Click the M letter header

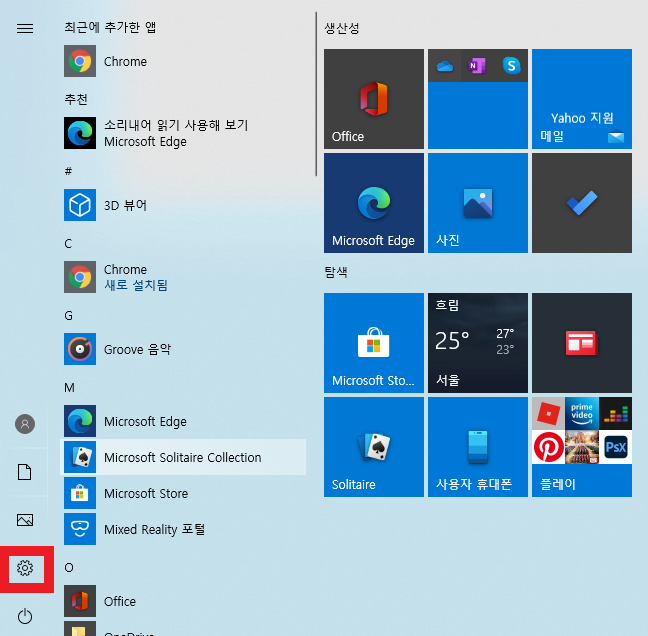(69, 388)
